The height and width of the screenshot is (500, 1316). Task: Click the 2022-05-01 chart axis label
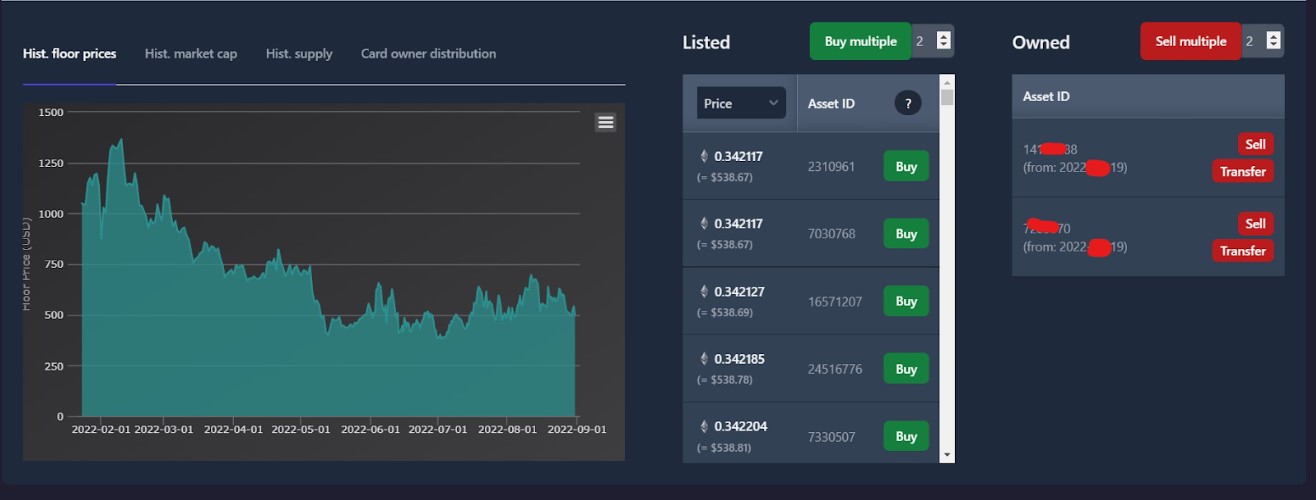click(300, 429)
